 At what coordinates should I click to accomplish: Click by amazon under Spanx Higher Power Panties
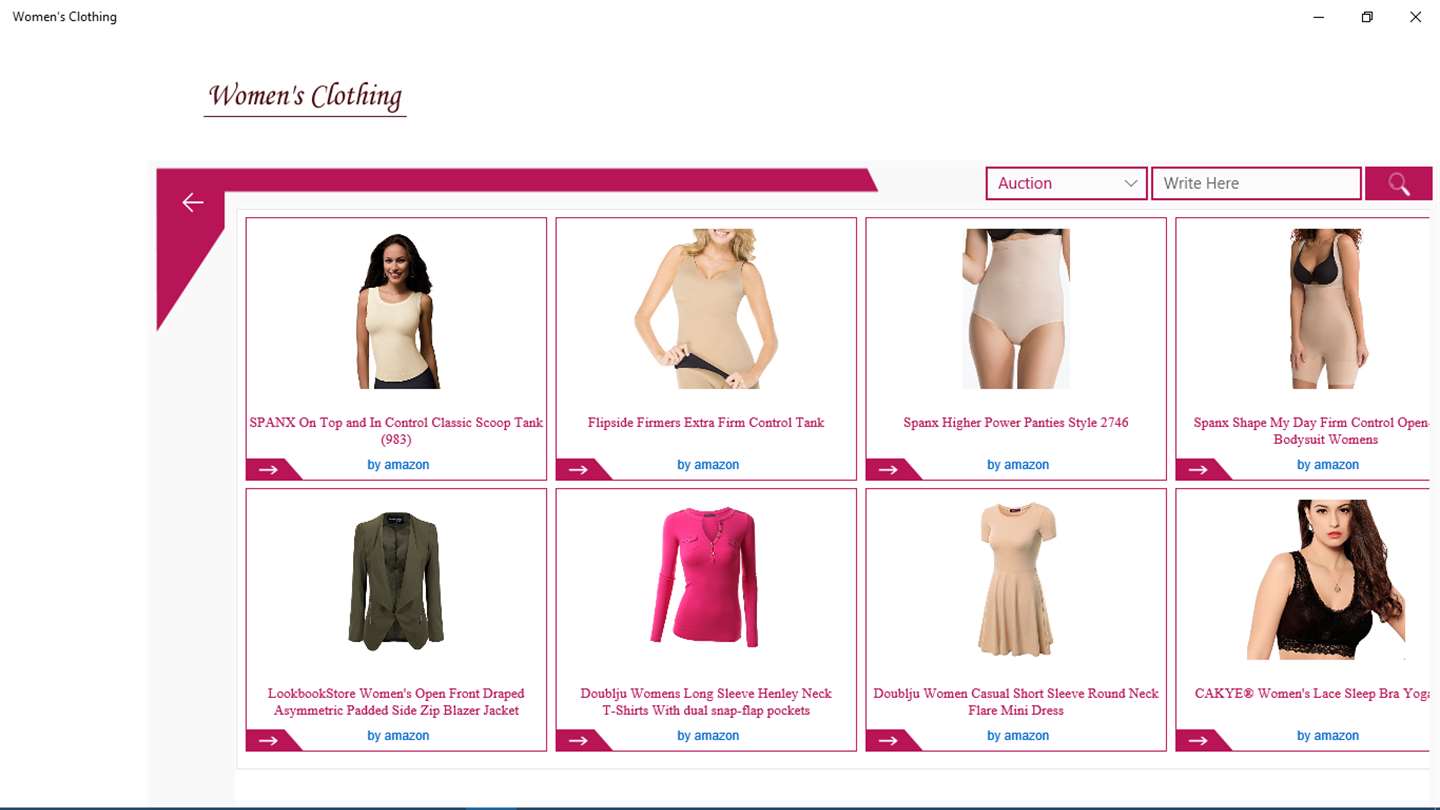(1018, 465)
